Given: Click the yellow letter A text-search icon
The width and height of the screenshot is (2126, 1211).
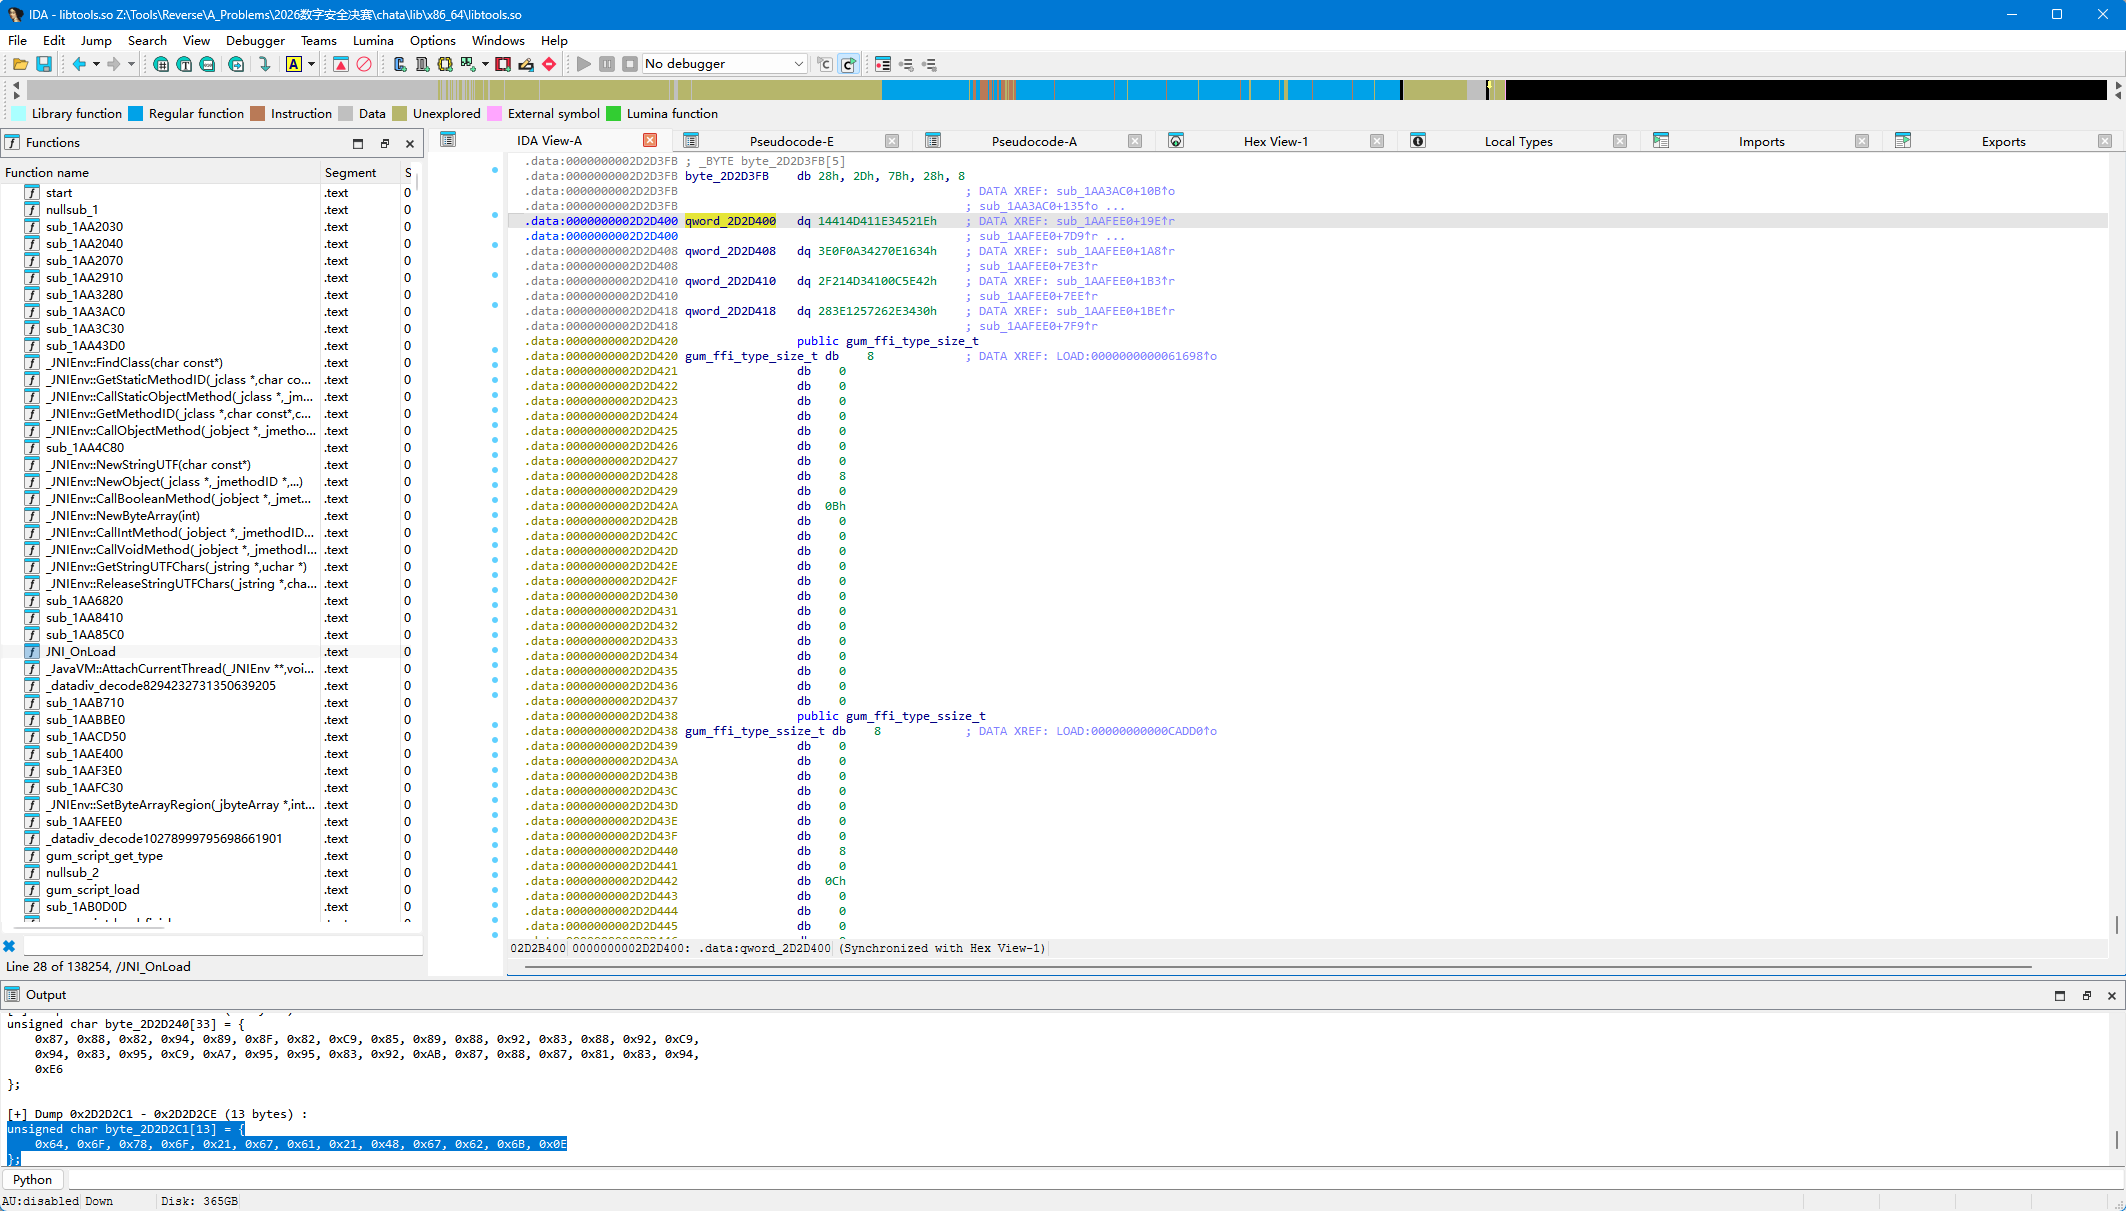Looking at the screenshot, I should (x=294, y=64).
